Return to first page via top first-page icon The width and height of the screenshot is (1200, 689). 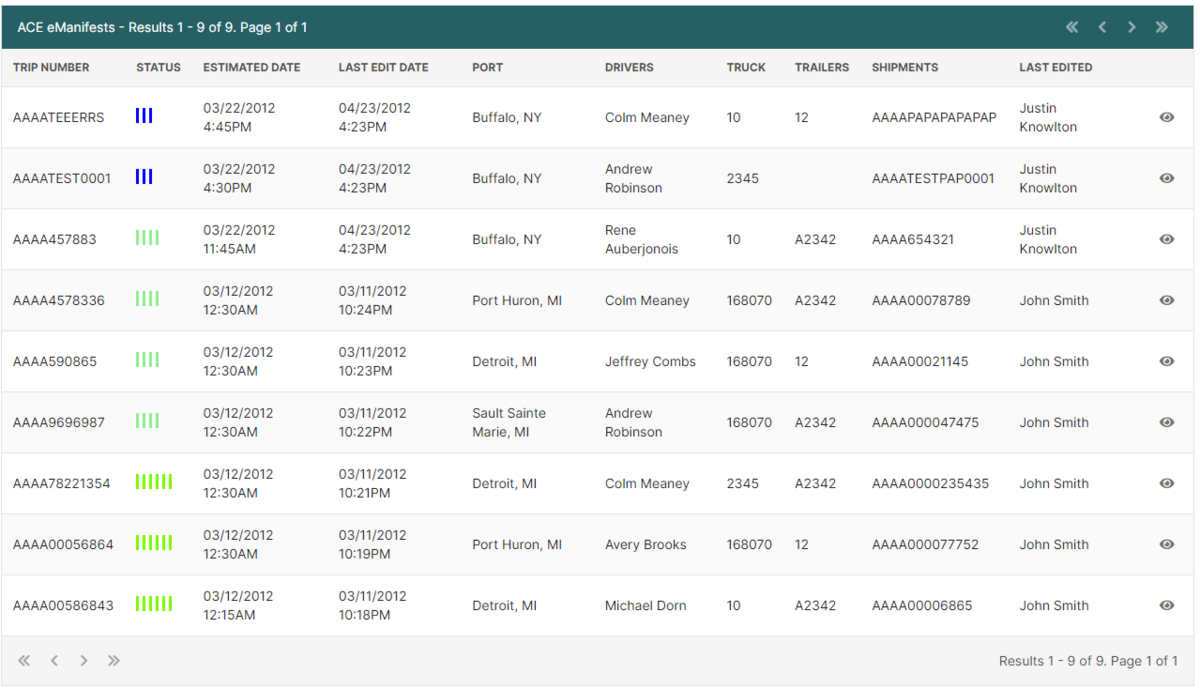click(x=1072, y=27)
